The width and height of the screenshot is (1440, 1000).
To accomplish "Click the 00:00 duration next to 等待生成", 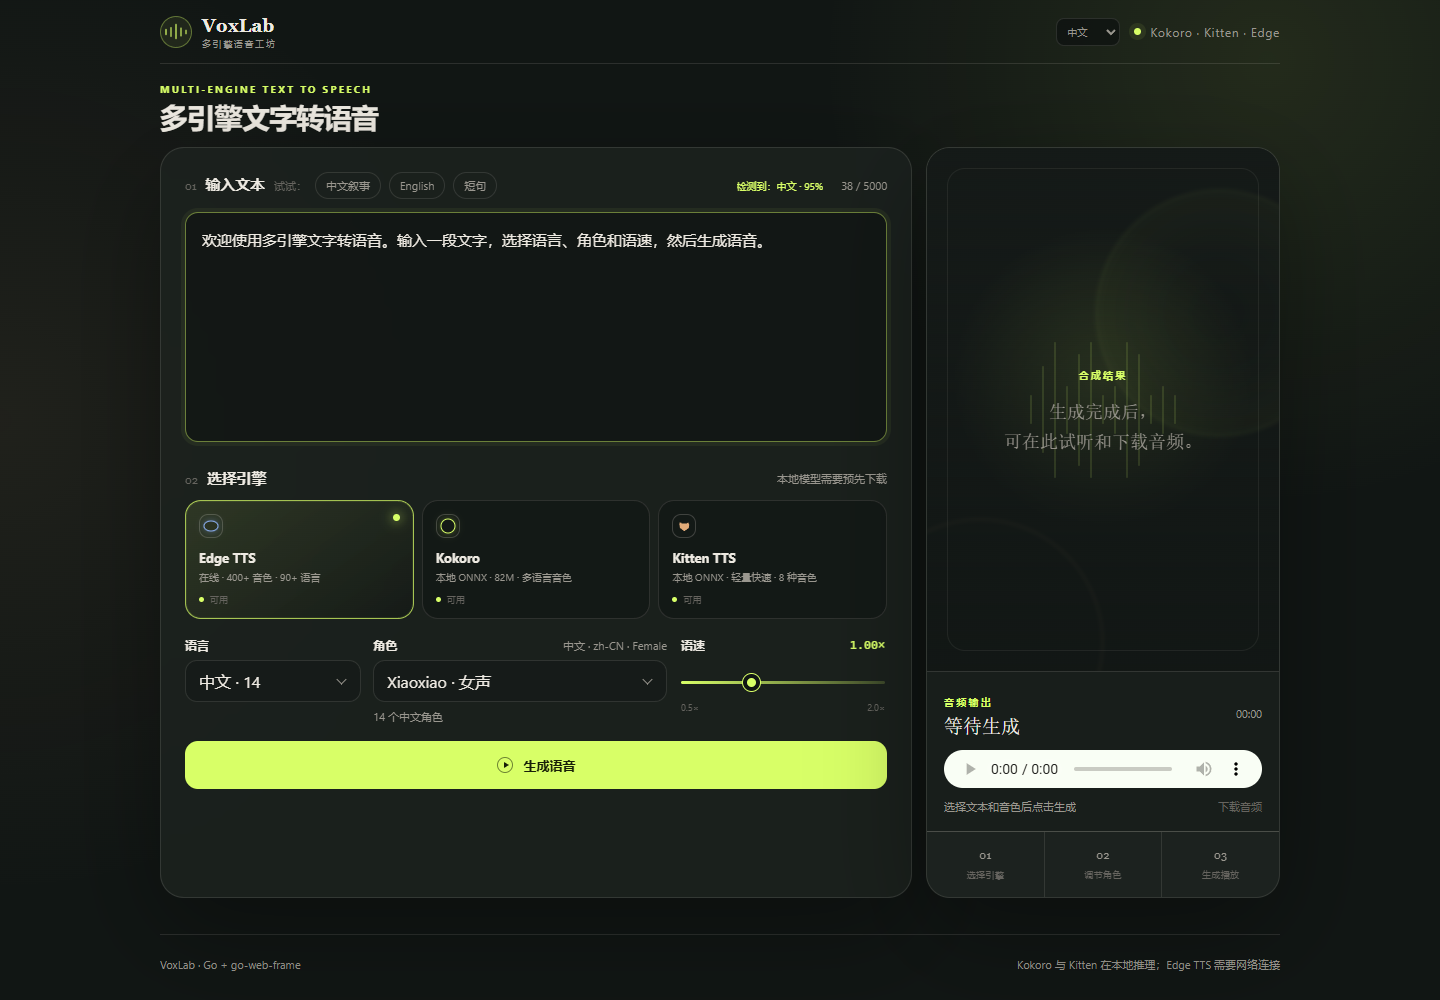I will 1249,714.
